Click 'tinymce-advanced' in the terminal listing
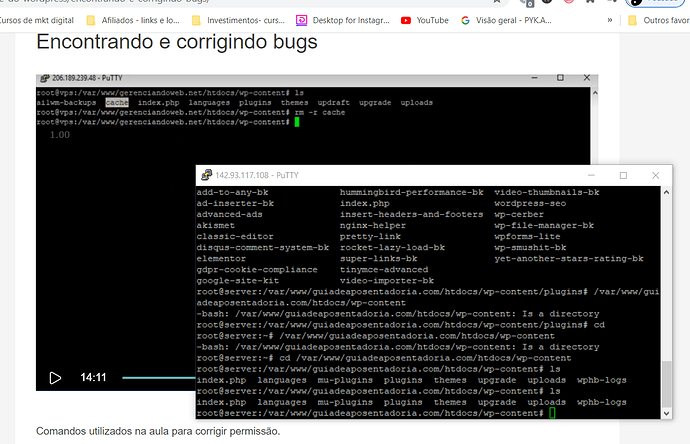The width and height of the screenshot is (690, 444). 384,269
